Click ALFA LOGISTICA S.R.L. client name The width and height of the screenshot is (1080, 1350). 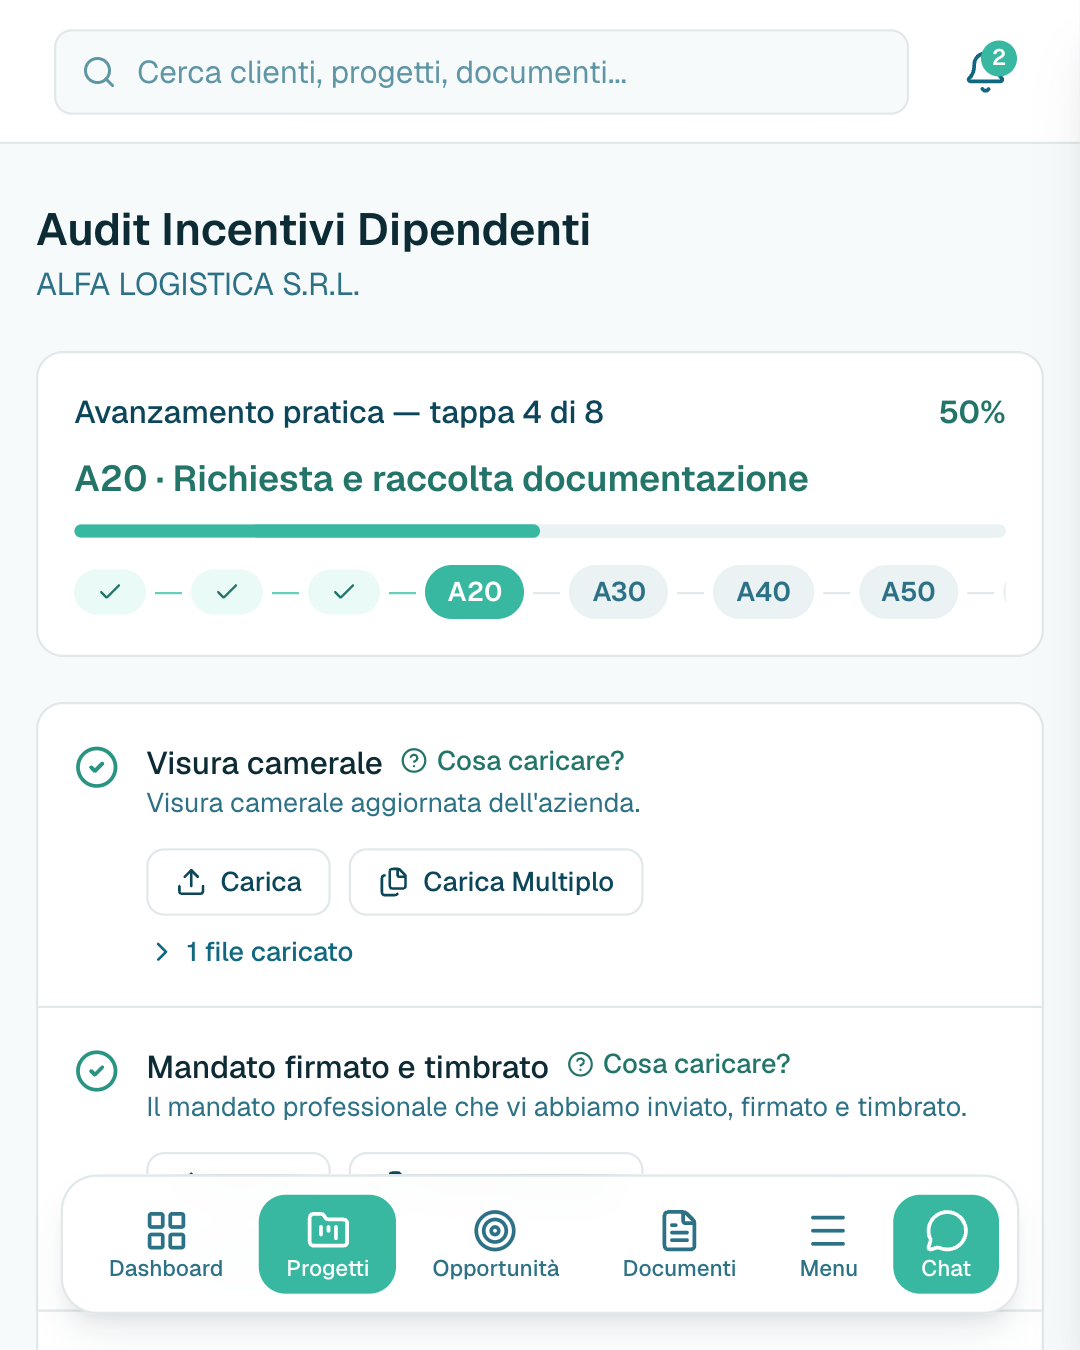[198, 285]
